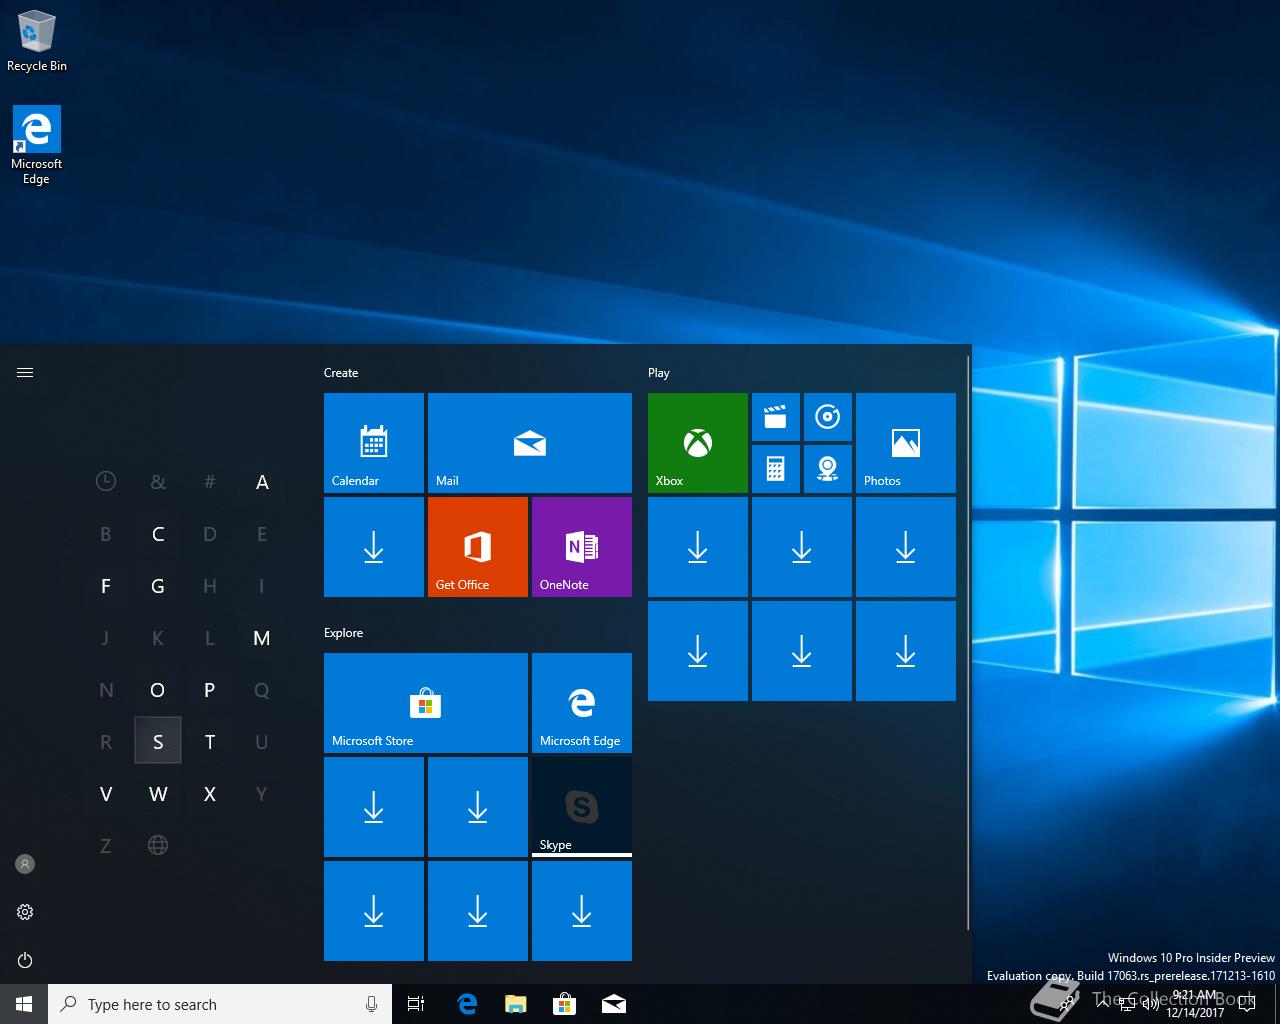Open the OneNote tile

coord(582,547)
